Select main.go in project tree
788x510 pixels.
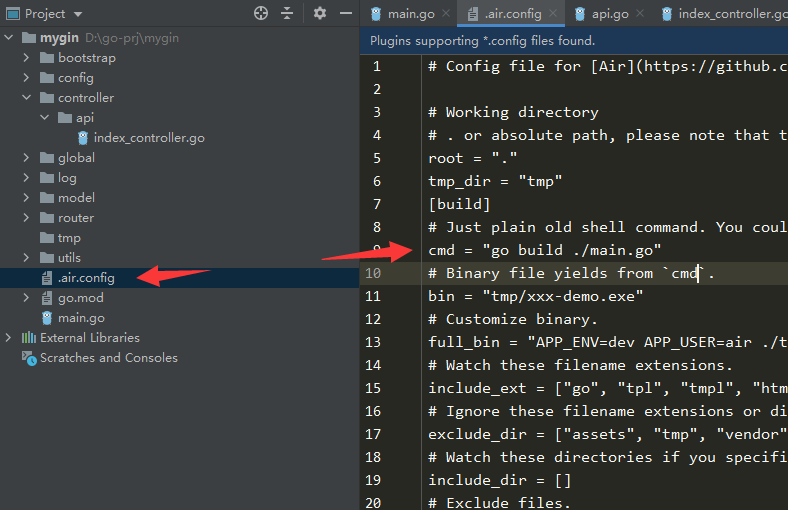pos(81,318)
